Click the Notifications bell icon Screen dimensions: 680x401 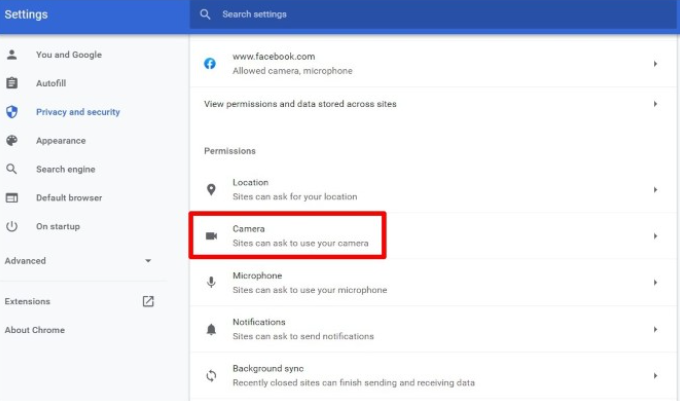click(211, 329)
